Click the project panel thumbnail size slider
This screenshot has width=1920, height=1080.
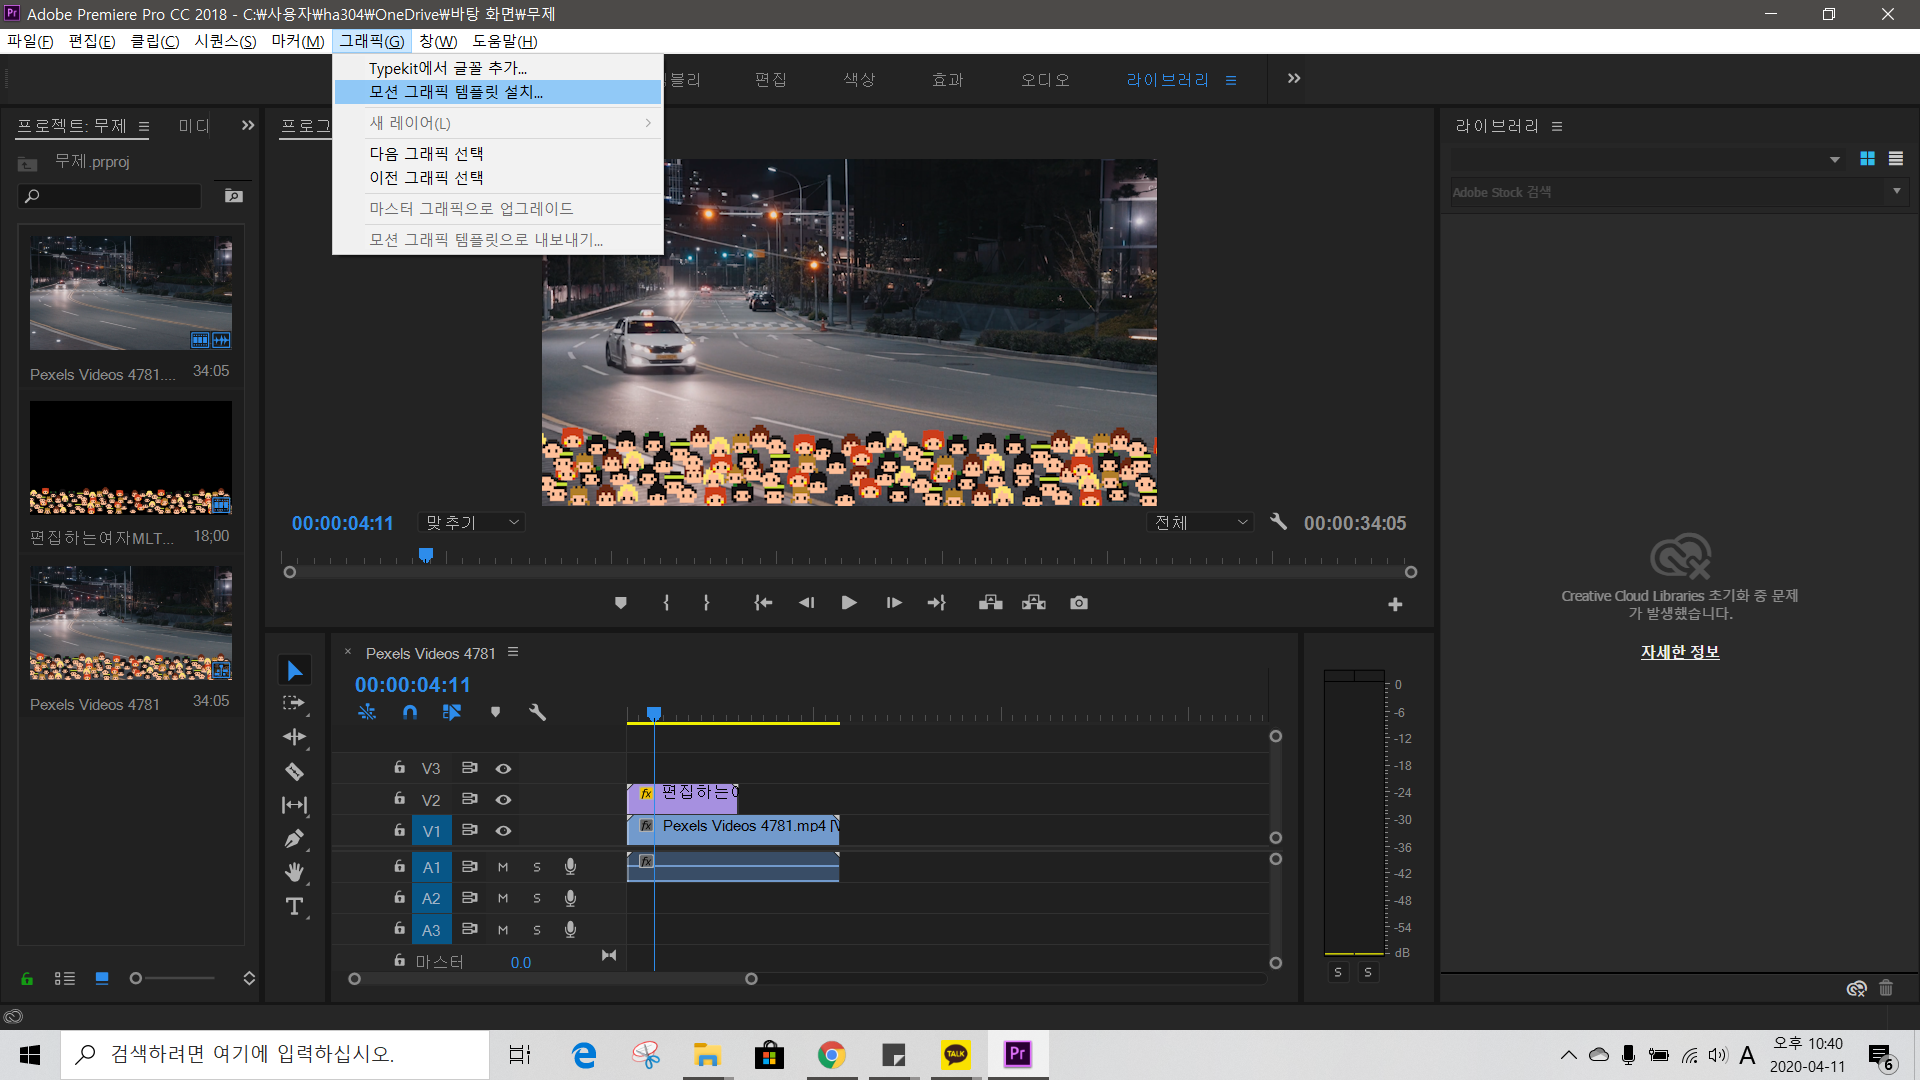(x=137, y=978)
